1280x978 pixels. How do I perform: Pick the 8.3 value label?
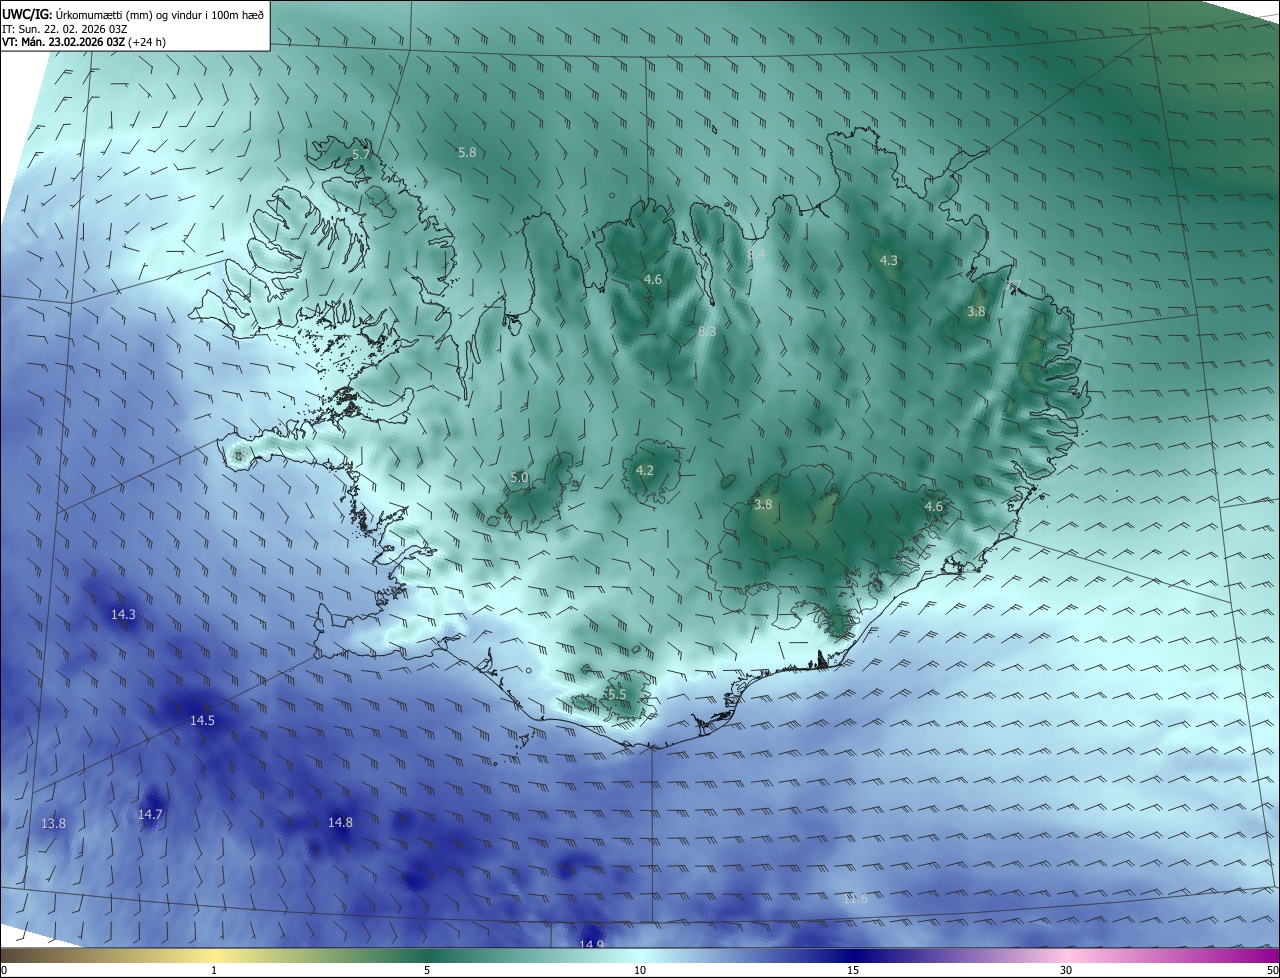pyautogui.click(x=707, y=331)
